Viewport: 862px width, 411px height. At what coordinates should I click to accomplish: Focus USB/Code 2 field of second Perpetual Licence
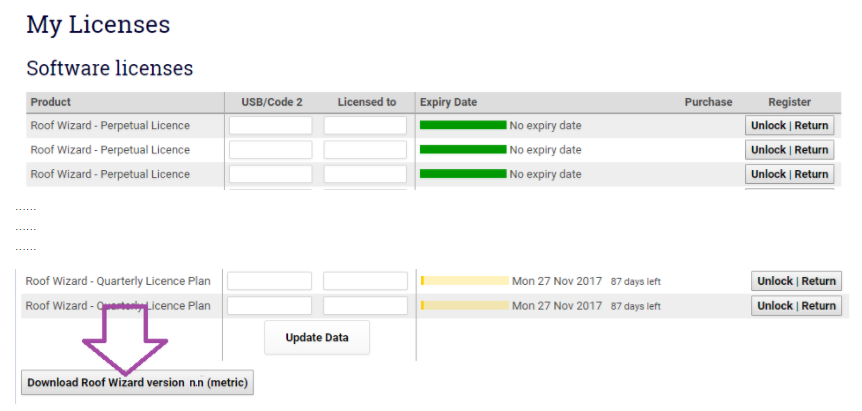click(270, 149)
